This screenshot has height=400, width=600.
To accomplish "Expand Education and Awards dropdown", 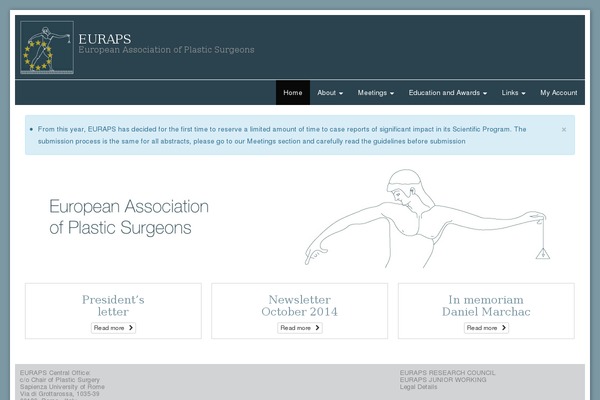I will (448, 93).
